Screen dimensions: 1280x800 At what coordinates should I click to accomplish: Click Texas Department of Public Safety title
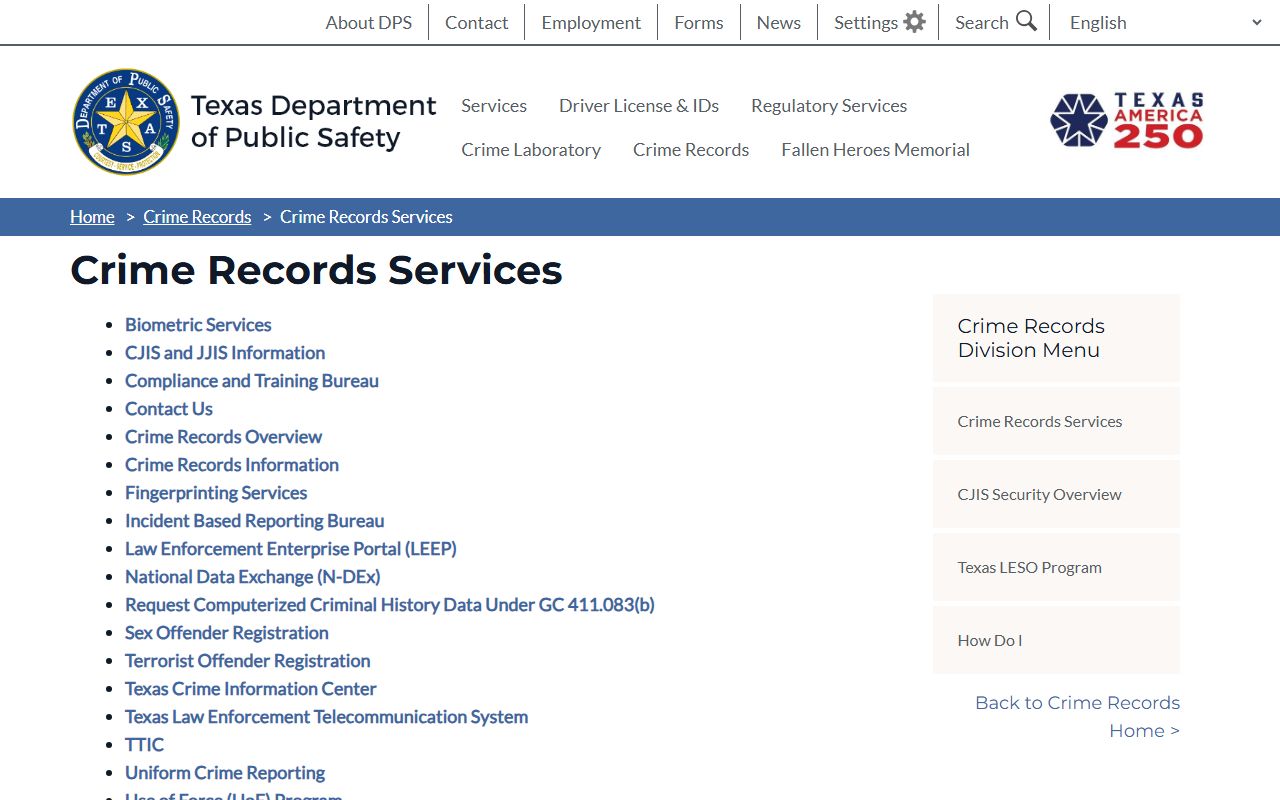[313, 121]
